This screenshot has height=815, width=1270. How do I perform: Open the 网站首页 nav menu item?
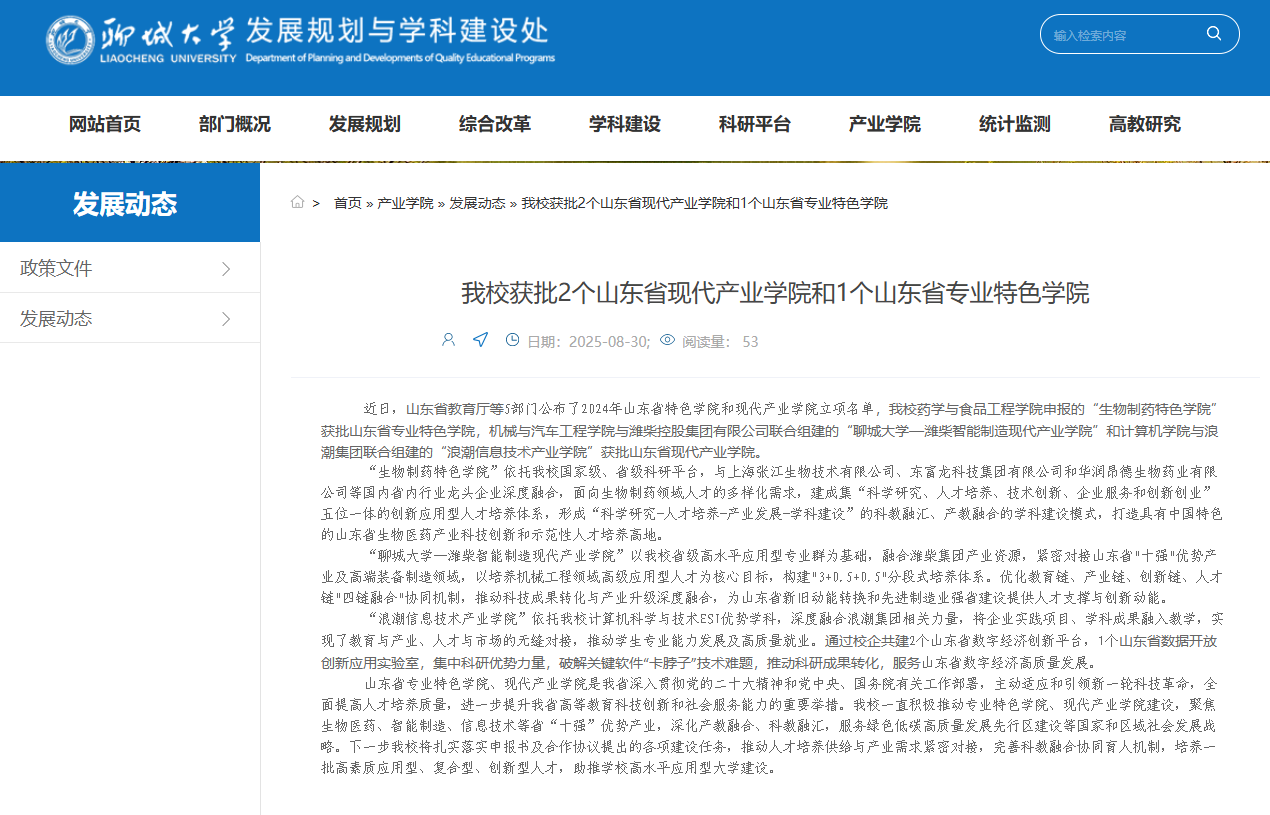(105, 125)
